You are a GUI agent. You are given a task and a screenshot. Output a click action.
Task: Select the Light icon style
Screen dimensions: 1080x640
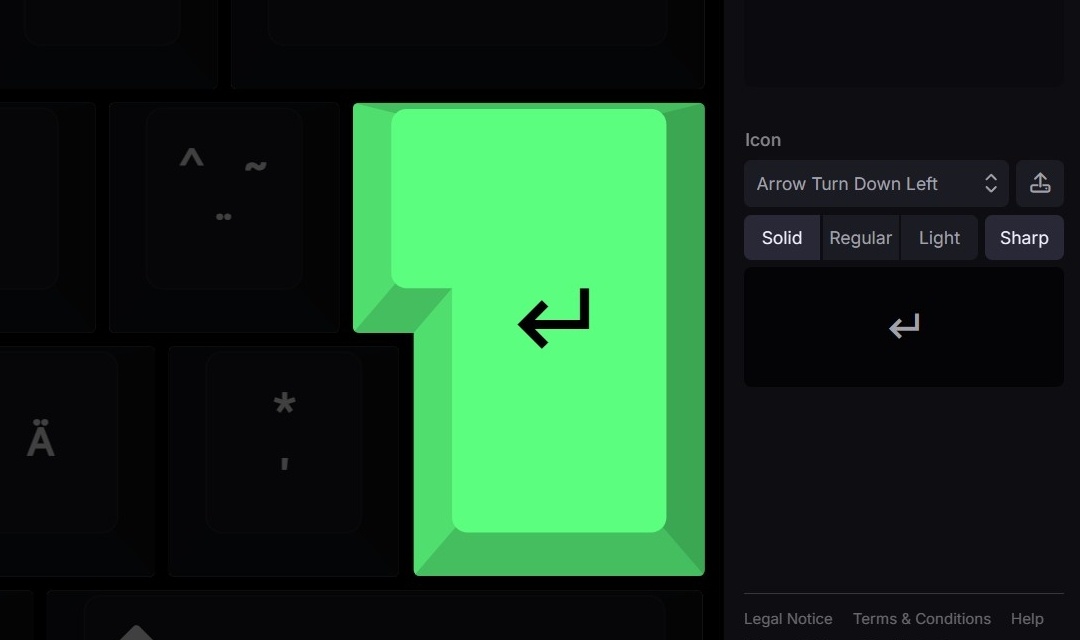[x=939, y=238]
